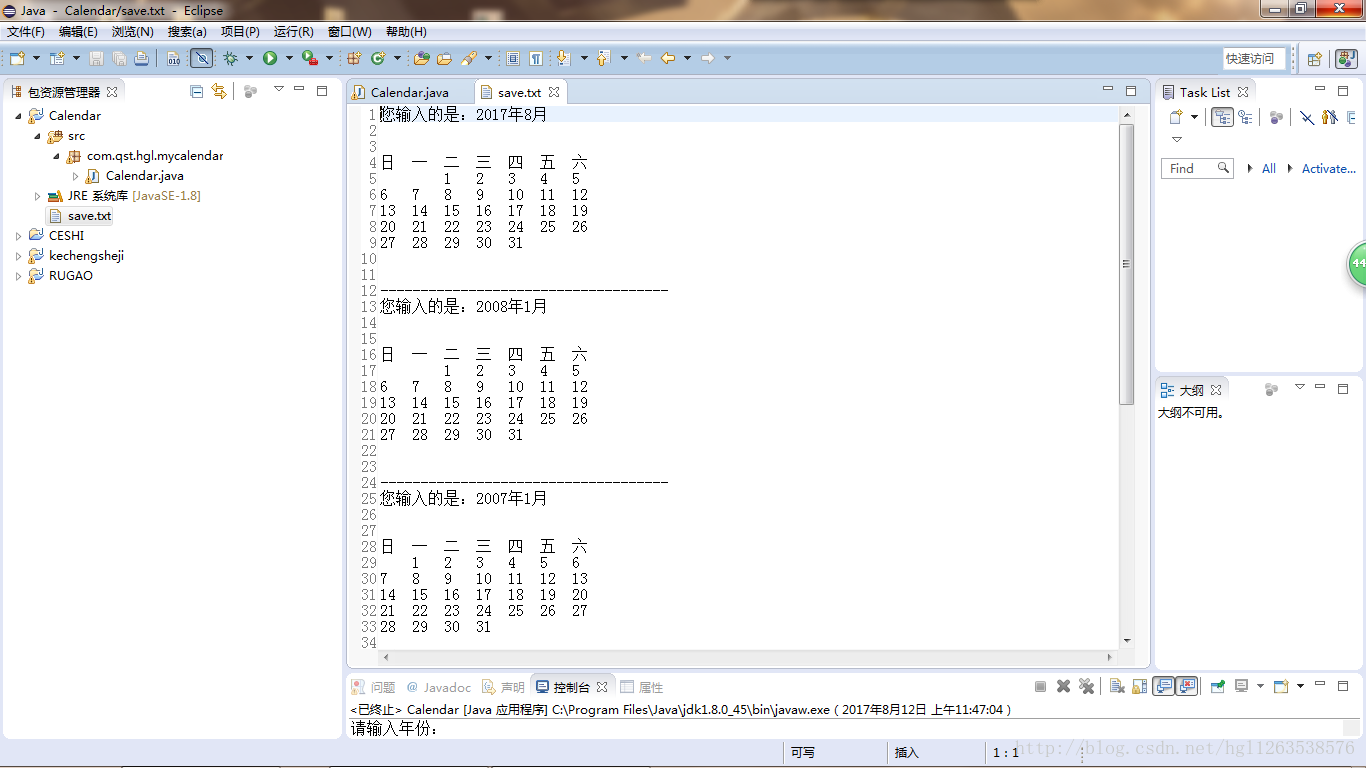Click the Open Type icon
Screen dimensions: 1366x768
point(421,58)
